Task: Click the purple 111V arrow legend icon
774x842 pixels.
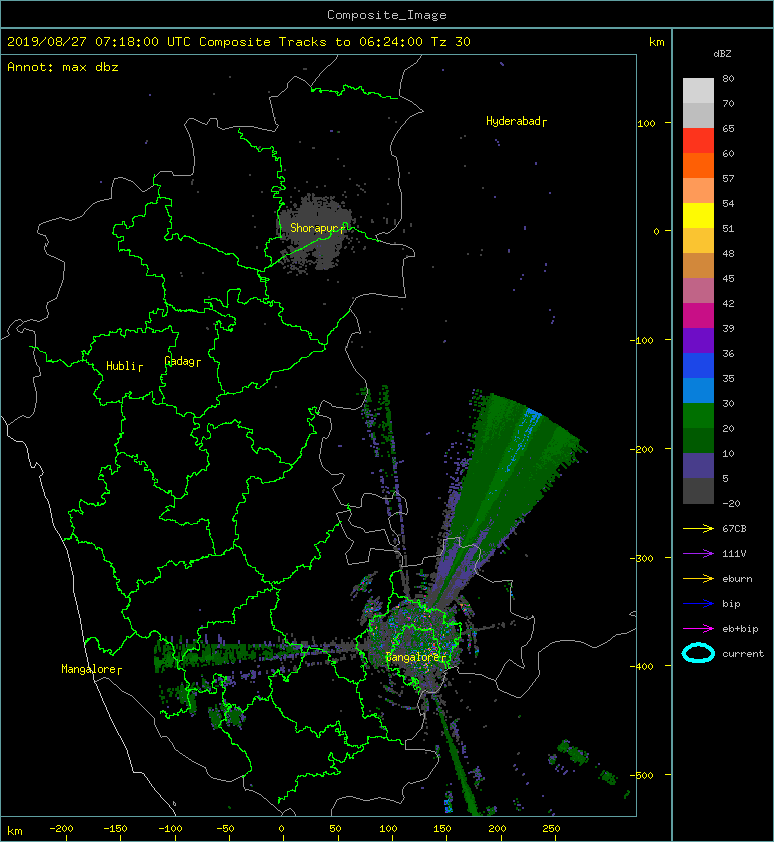Action: pos(698,554)
